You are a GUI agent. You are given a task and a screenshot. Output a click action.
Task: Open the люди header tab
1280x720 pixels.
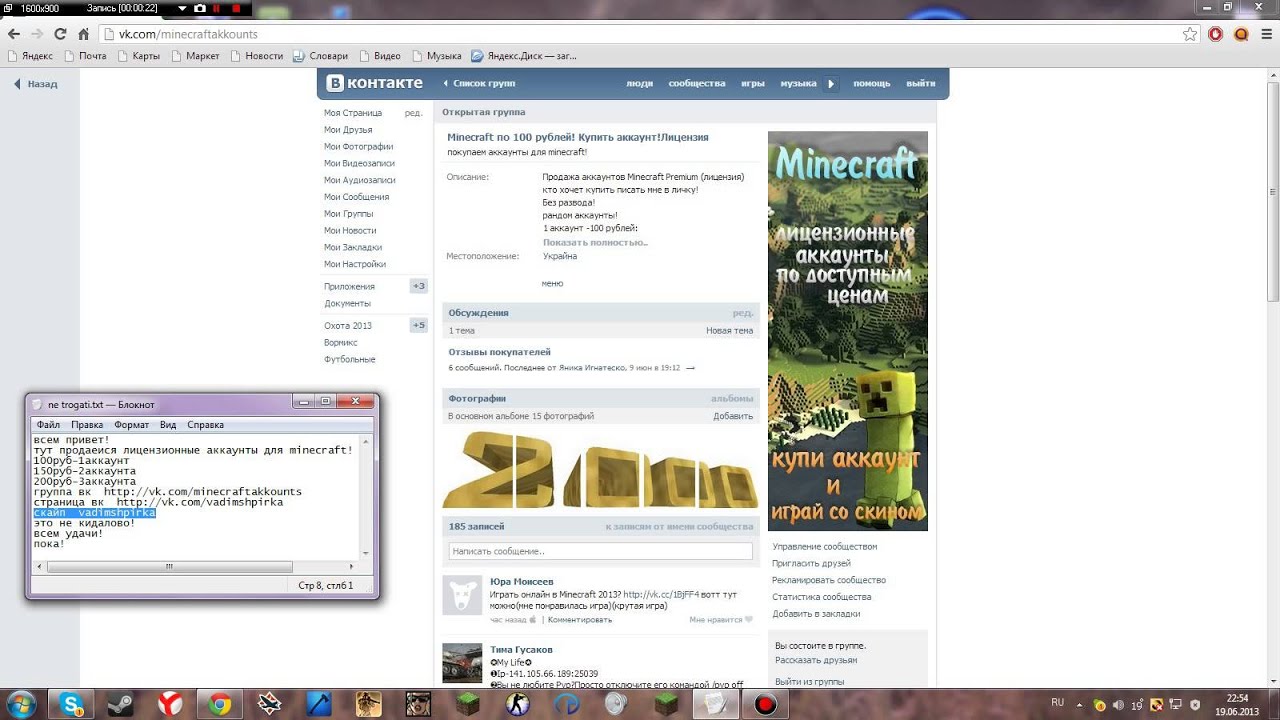[x=639, y=83]
